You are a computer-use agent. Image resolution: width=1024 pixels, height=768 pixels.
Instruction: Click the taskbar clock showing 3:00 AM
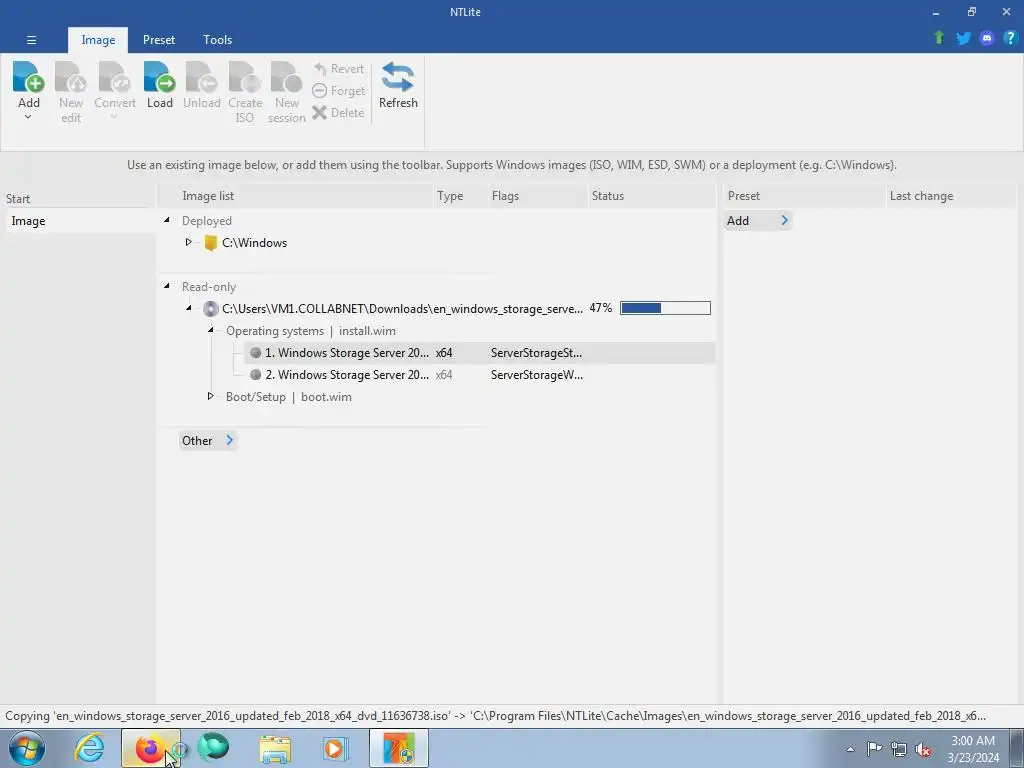click(973, 749)
